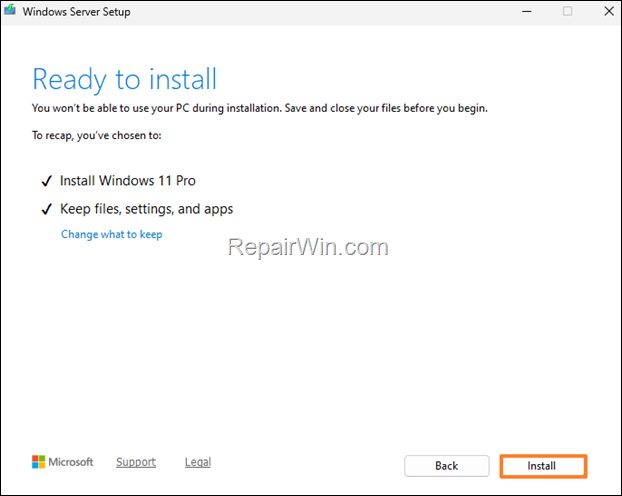Minimize the Windows Server Setup window
622x496 pixels.
(x=526, y=12)
